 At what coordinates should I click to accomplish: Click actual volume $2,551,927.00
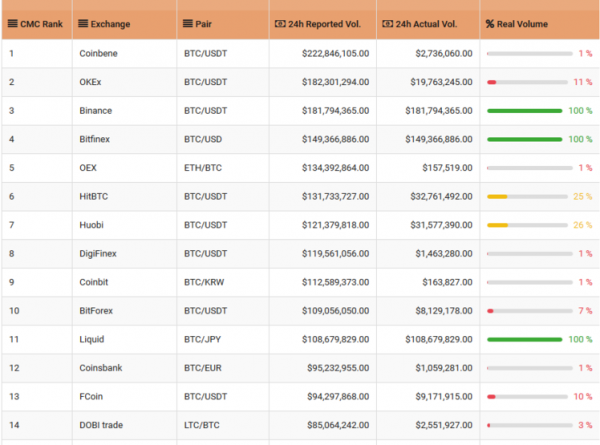444,425
